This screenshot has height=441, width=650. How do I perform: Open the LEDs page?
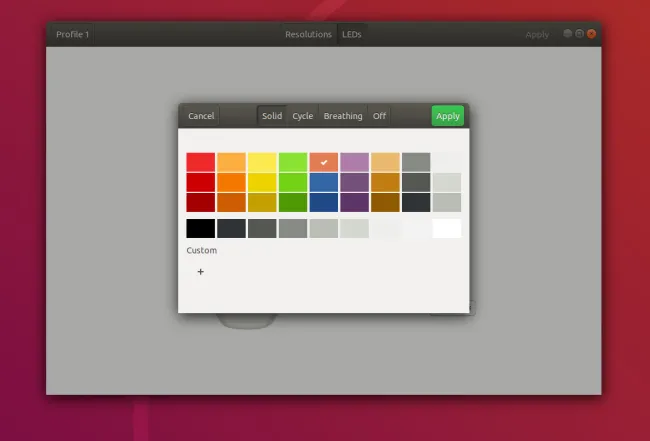coord(352,34)
